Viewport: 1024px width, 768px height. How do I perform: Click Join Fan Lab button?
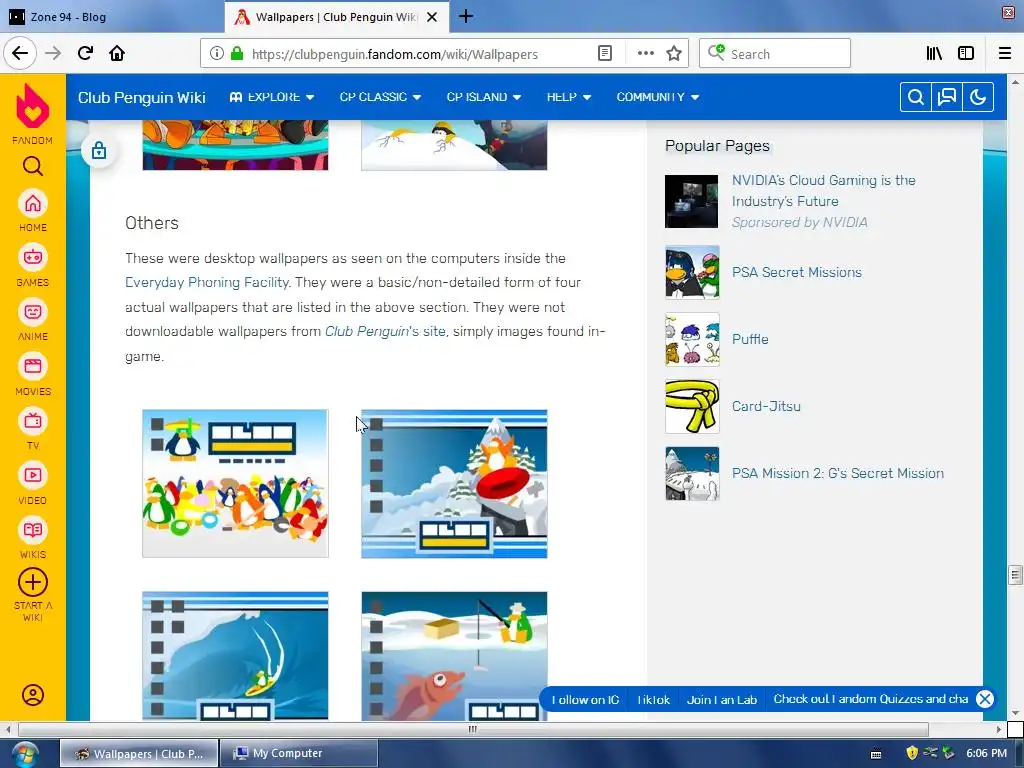722,699
